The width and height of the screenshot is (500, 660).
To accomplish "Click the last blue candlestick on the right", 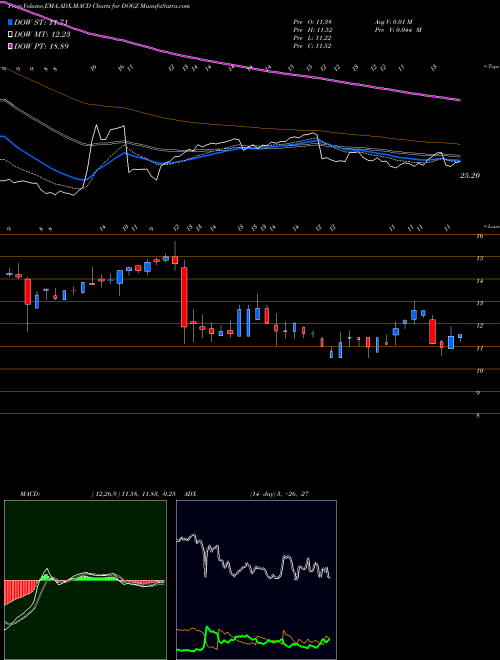I will (x=460, y=336).
